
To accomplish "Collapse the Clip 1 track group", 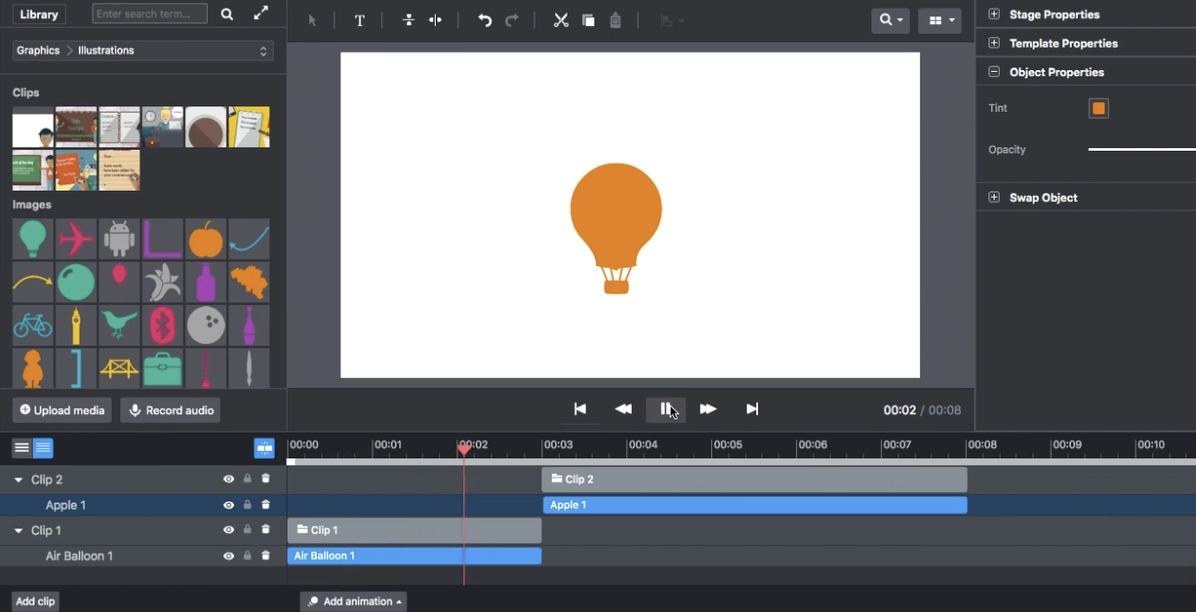I will pyautogui.click(x=19, y=531).
